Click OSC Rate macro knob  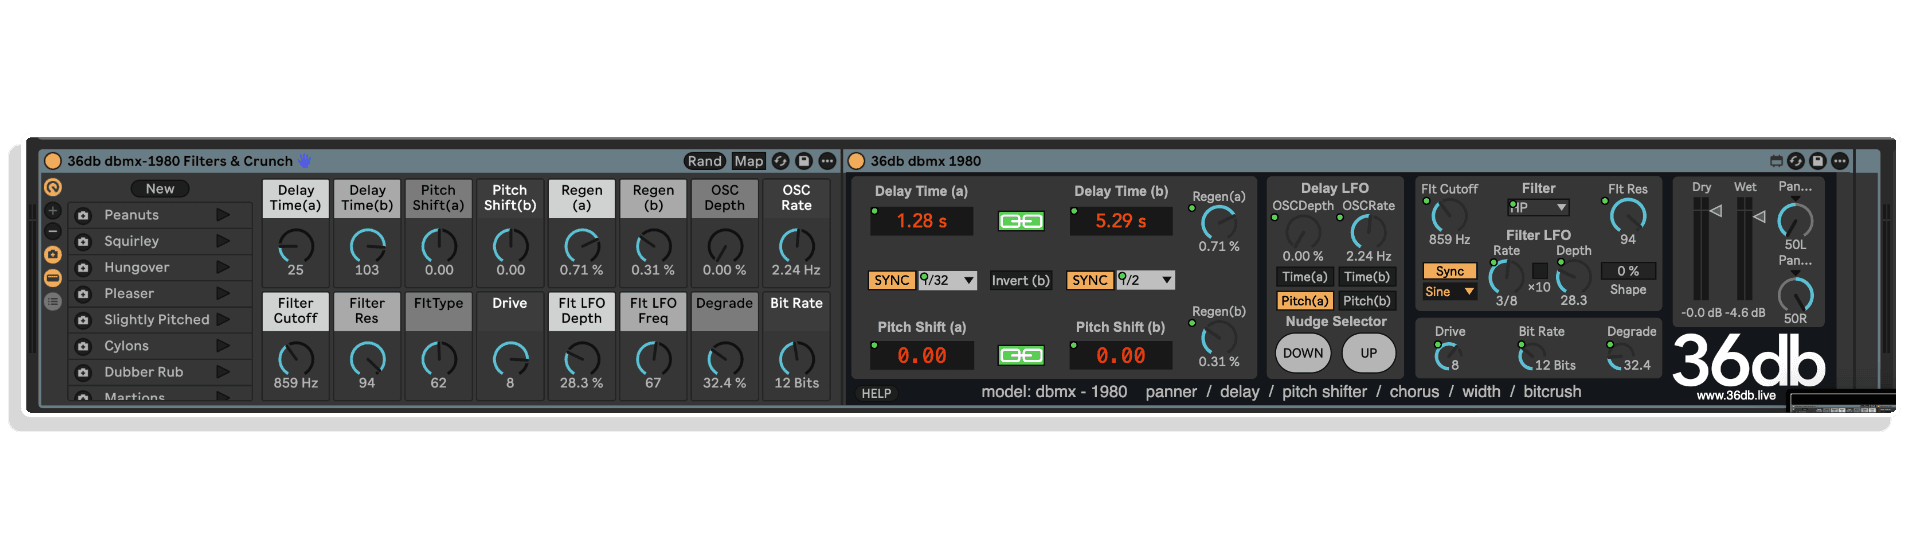(796, 245)
